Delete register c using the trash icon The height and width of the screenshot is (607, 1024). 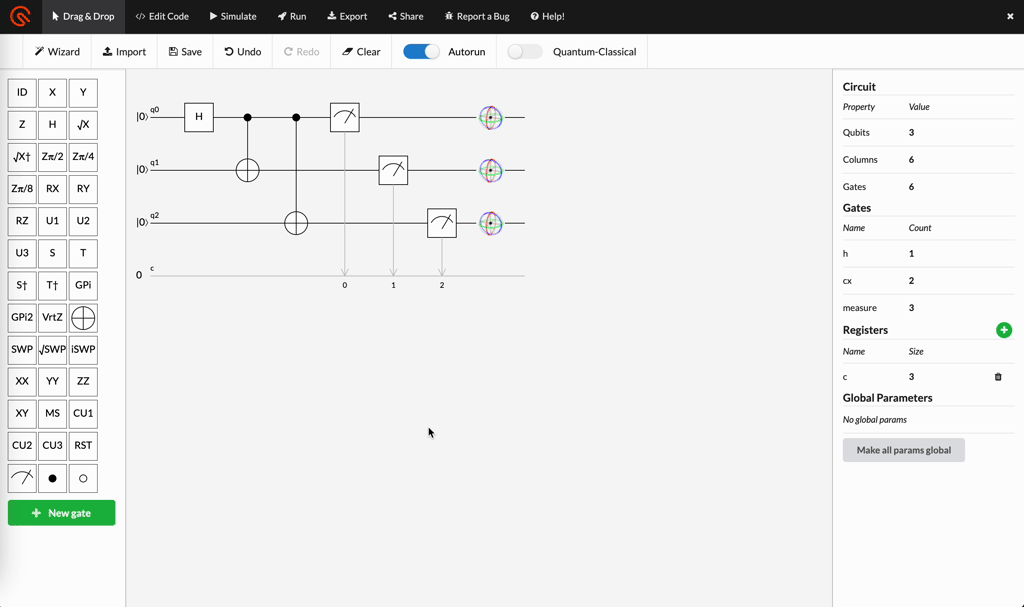click(x=997, y=376)
